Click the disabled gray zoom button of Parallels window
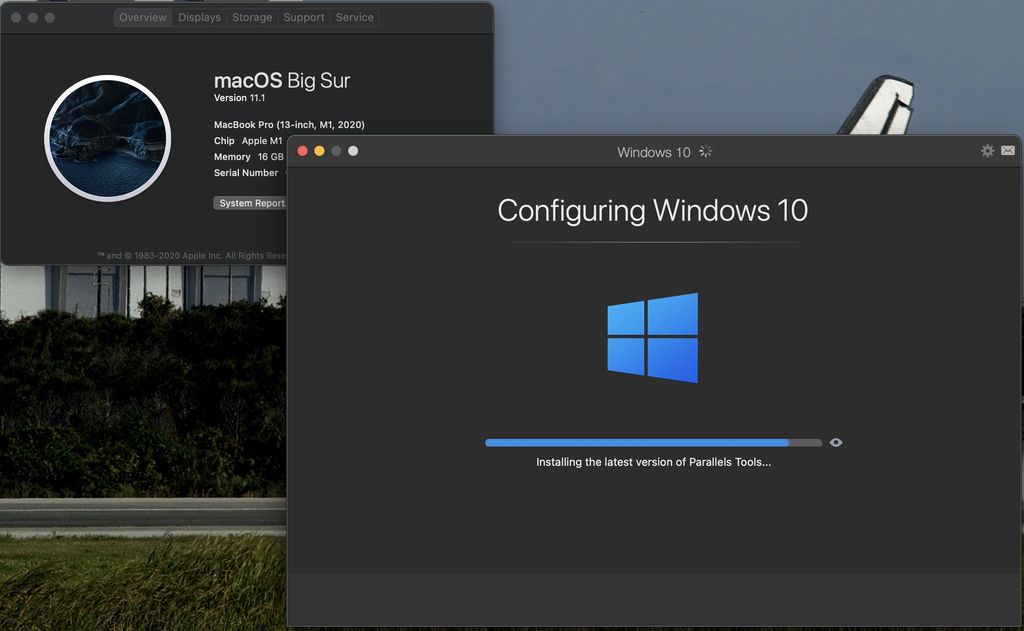 (336, 151)
